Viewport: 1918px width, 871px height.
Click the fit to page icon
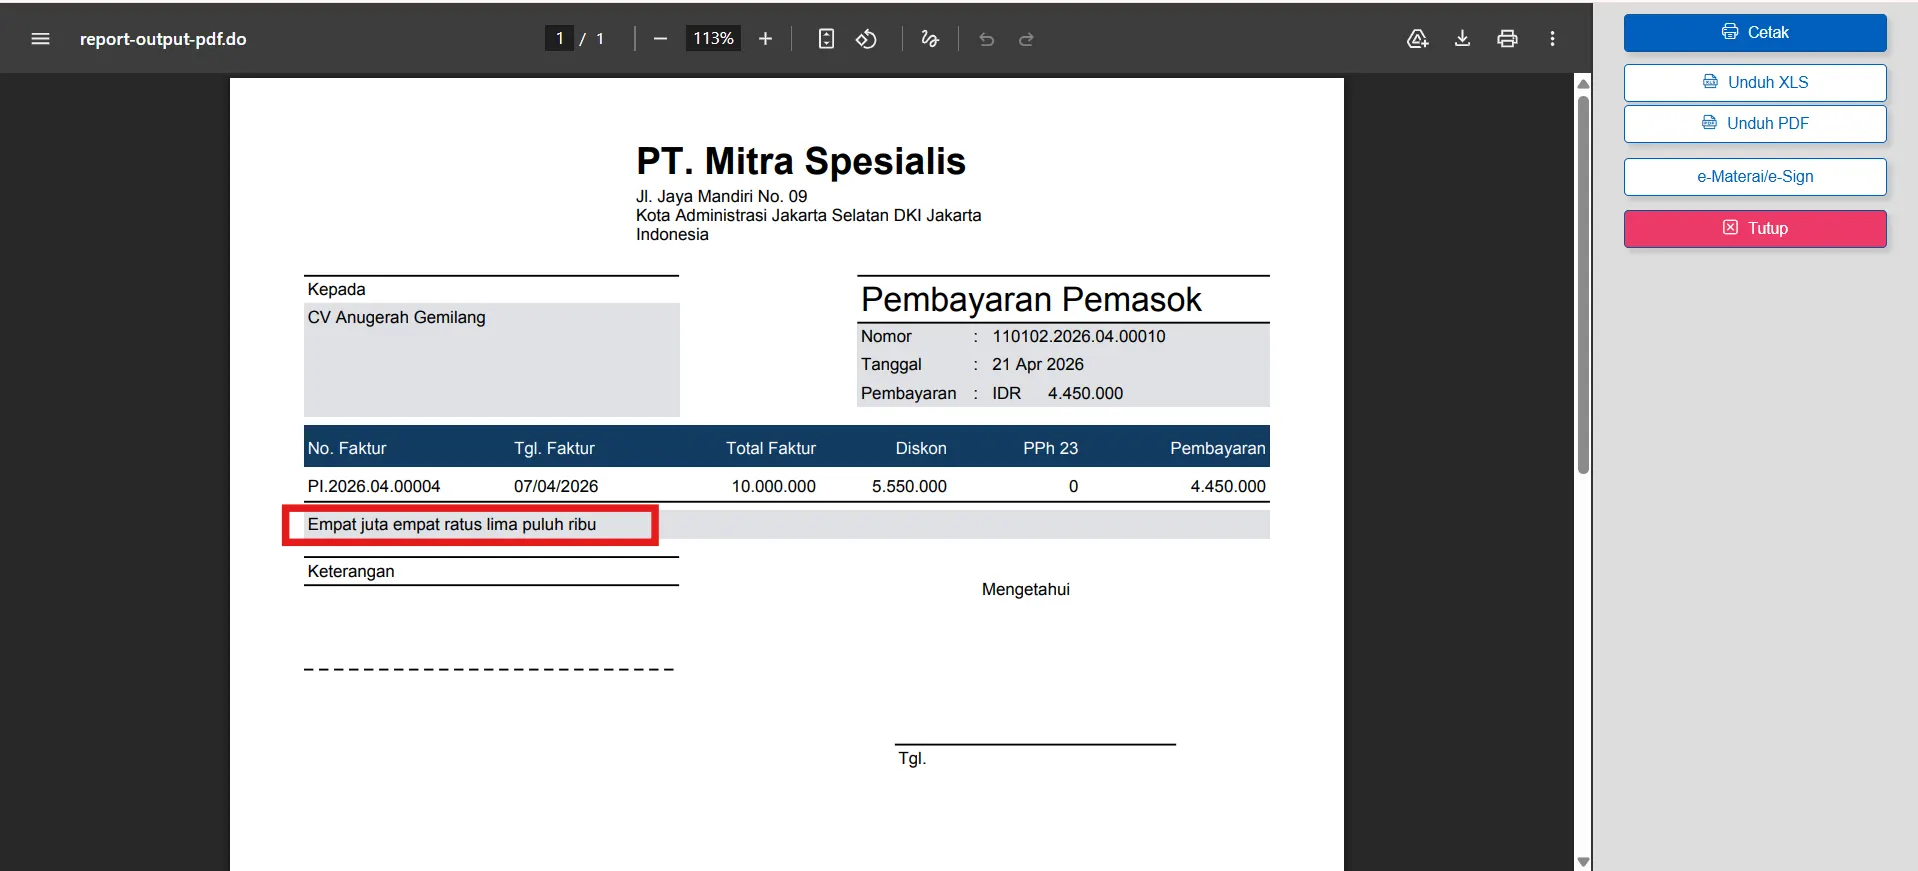tap(826, 39)
